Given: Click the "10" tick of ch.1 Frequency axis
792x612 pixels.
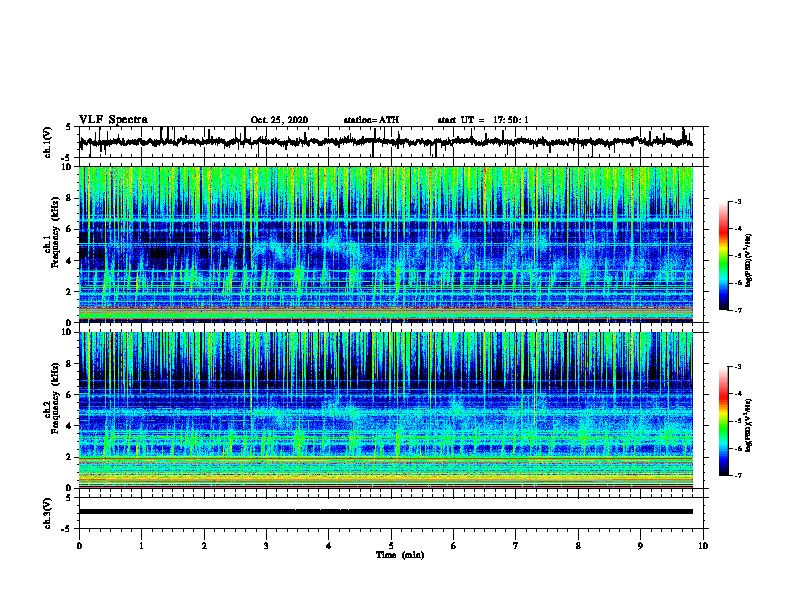Looking at the screenshot, I should tap(68, 167).
